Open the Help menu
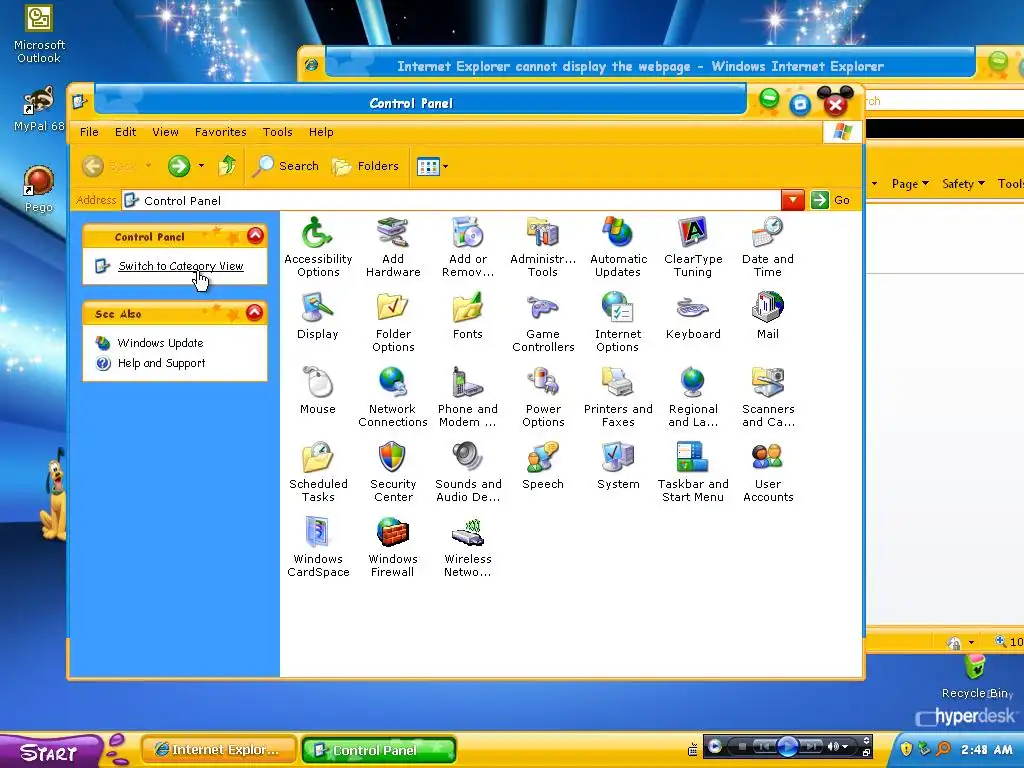Screen dimensions: 1024x768 [x=321, y=132]
